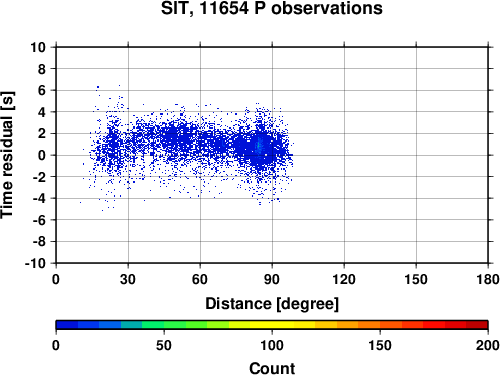Image resolution: width=500 pixels, height=375 pixels.
Task: Click the x-axis tick label '30'
Action: [x=128, y=279]
